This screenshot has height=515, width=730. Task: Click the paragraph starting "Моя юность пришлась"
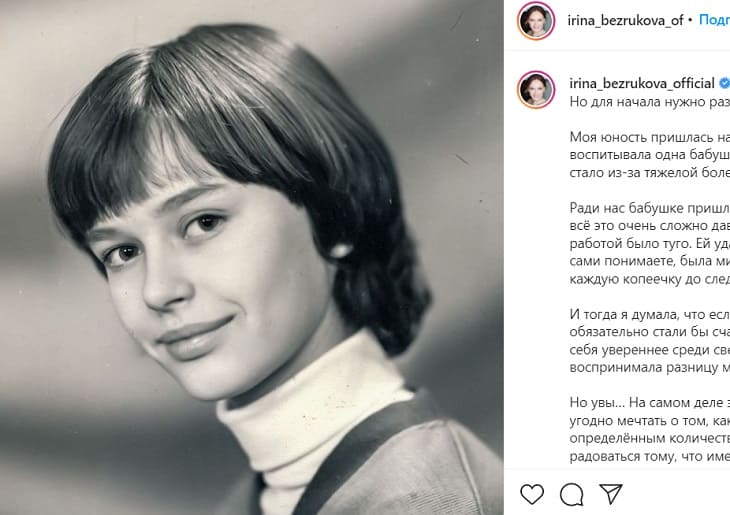click(649, 155)
